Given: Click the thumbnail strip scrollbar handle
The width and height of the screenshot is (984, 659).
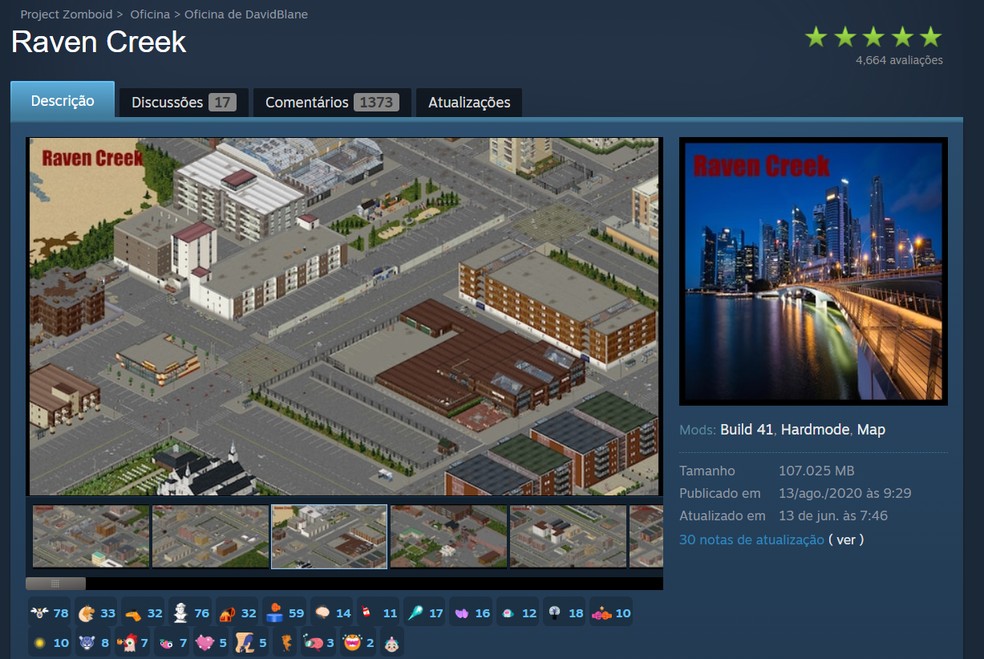Looking at the screenshot, I should (55, 583).
